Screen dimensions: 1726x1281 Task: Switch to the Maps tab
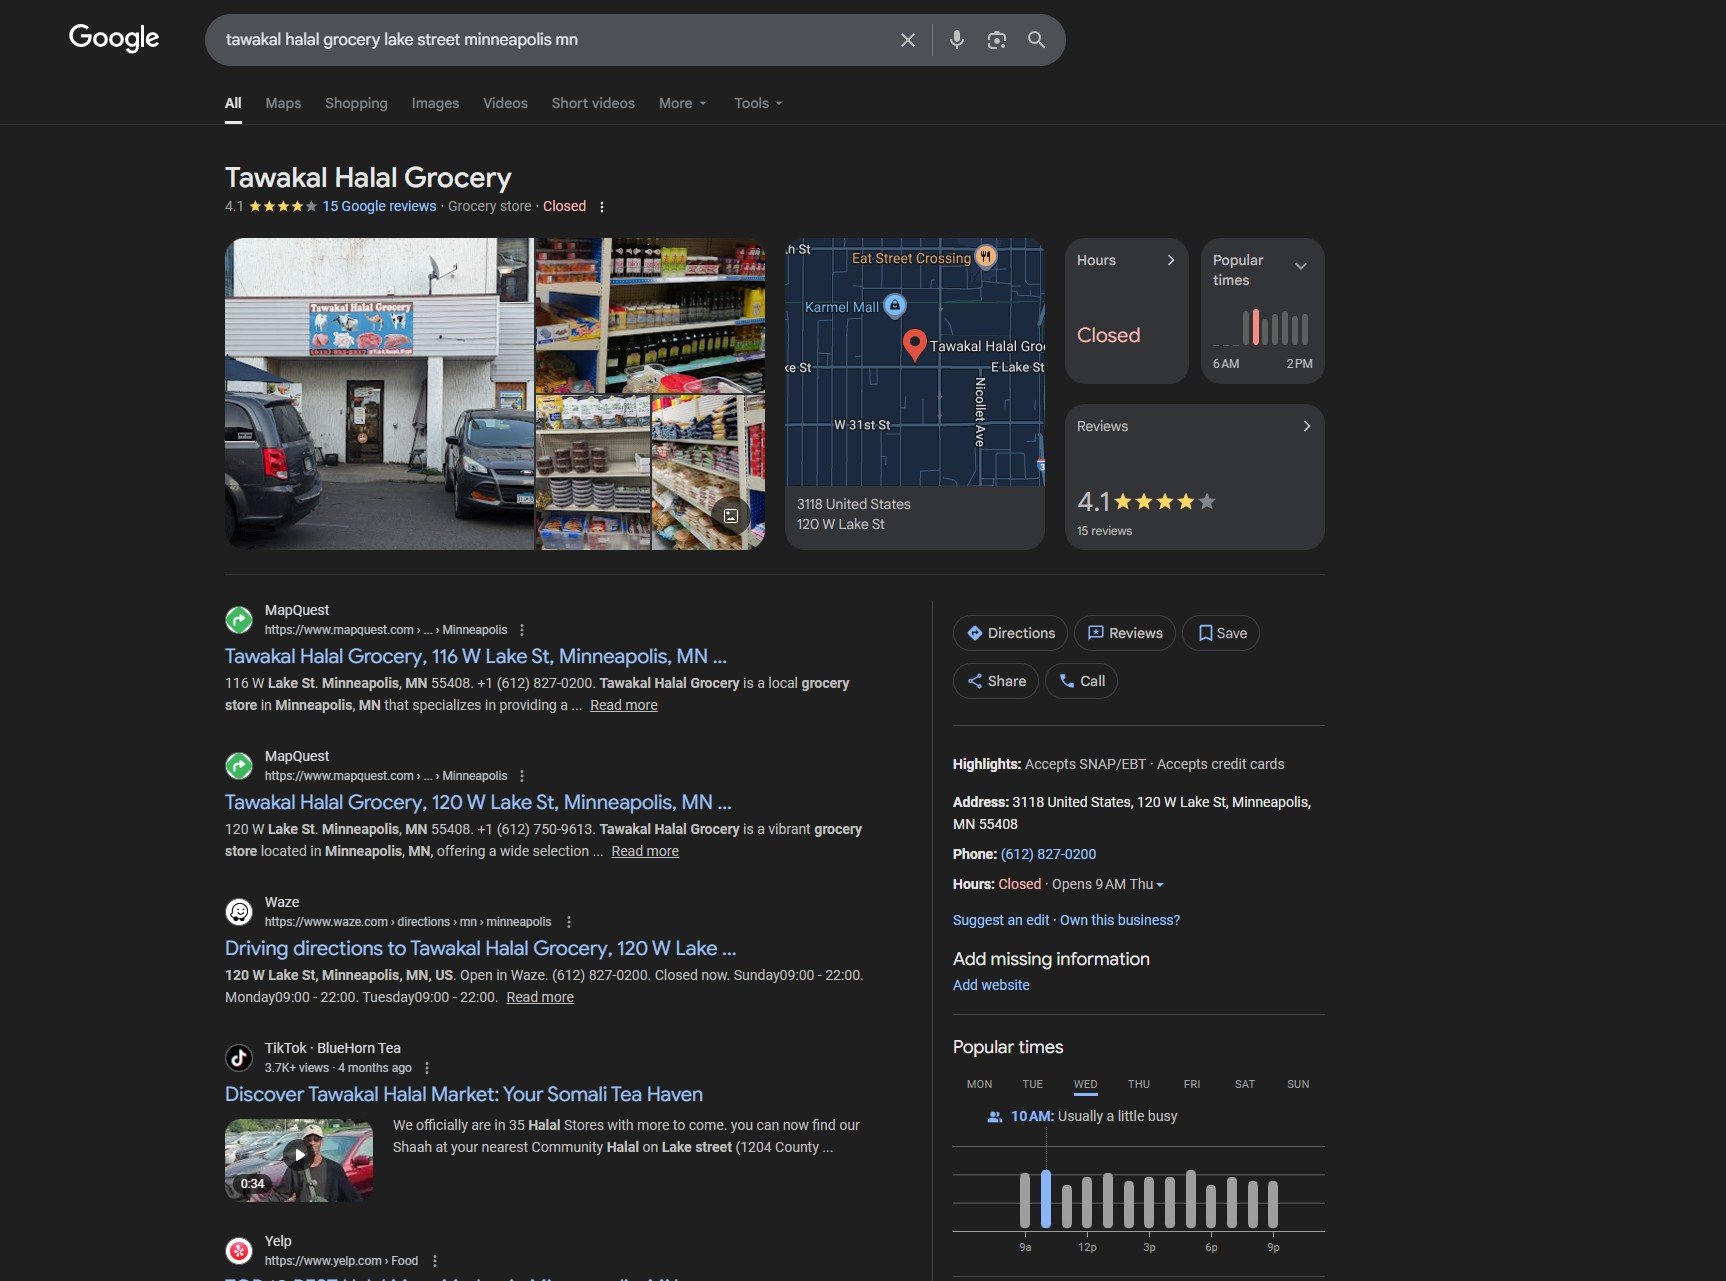point(283,103)
